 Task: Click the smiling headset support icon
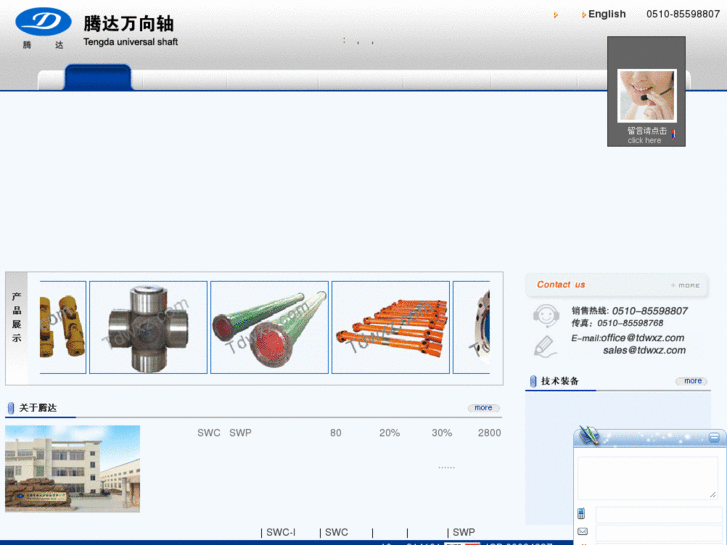click(546, 316)
